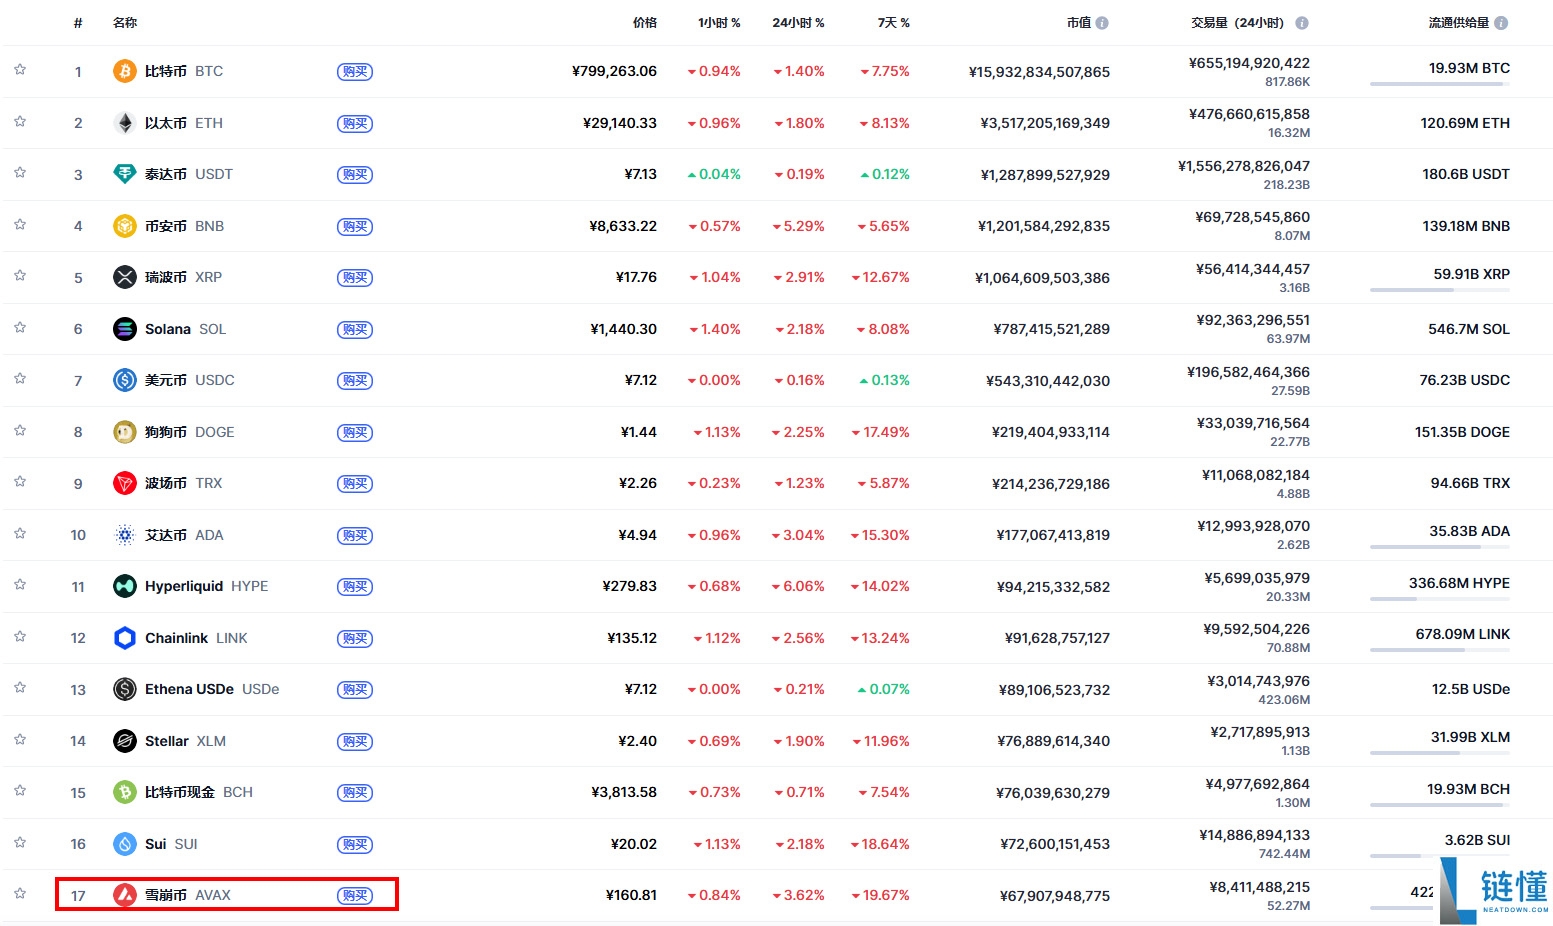The height and width of the screenshot is (926, 1553).
Task: Click the info icon beside 交易量 header
Action: click(x=1302, y=23)
